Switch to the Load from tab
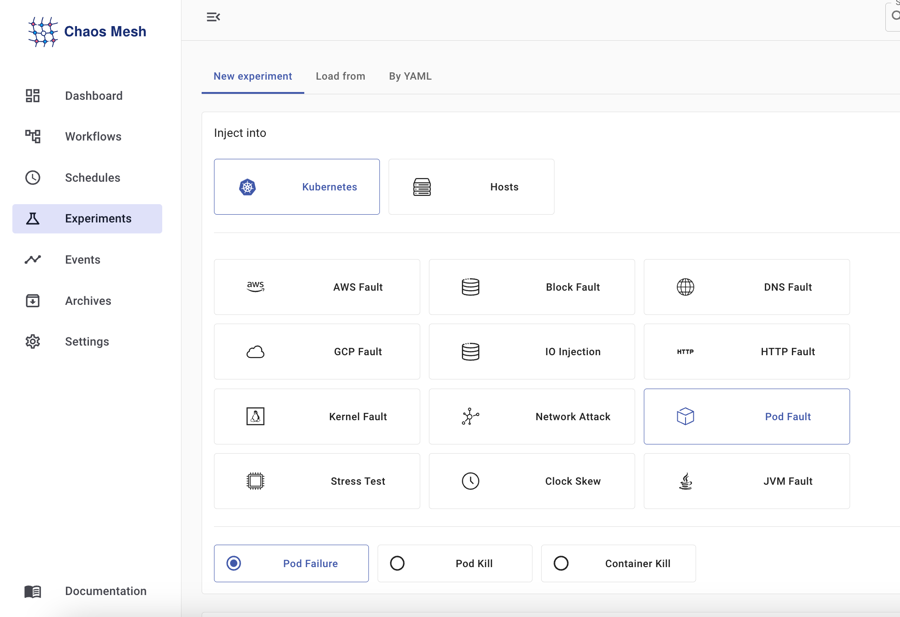Viewport: 900px width, 617px height. (340, 76)
